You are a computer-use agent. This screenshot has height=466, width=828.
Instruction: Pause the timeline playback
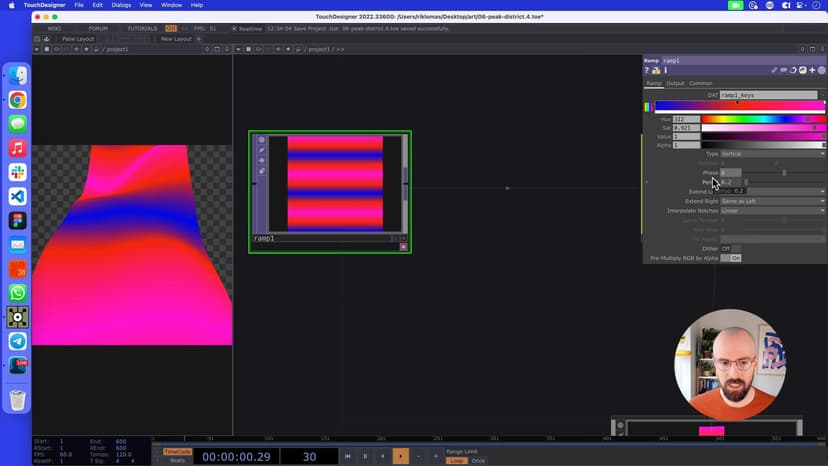tap(365, 456)
